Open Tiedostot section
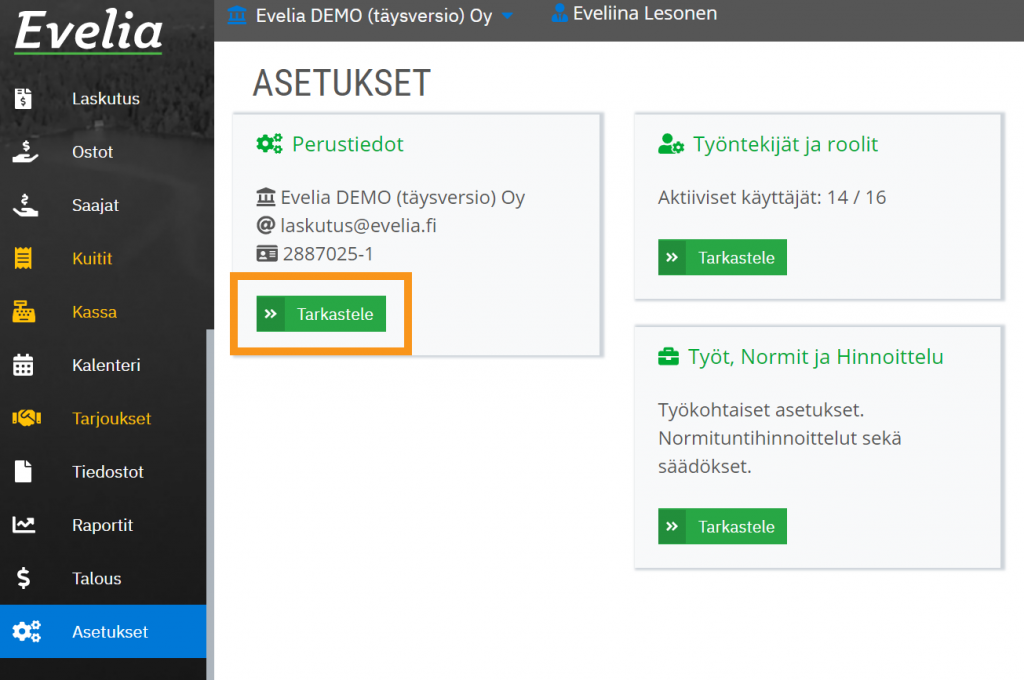The image size is (1024, 680). 103,471
